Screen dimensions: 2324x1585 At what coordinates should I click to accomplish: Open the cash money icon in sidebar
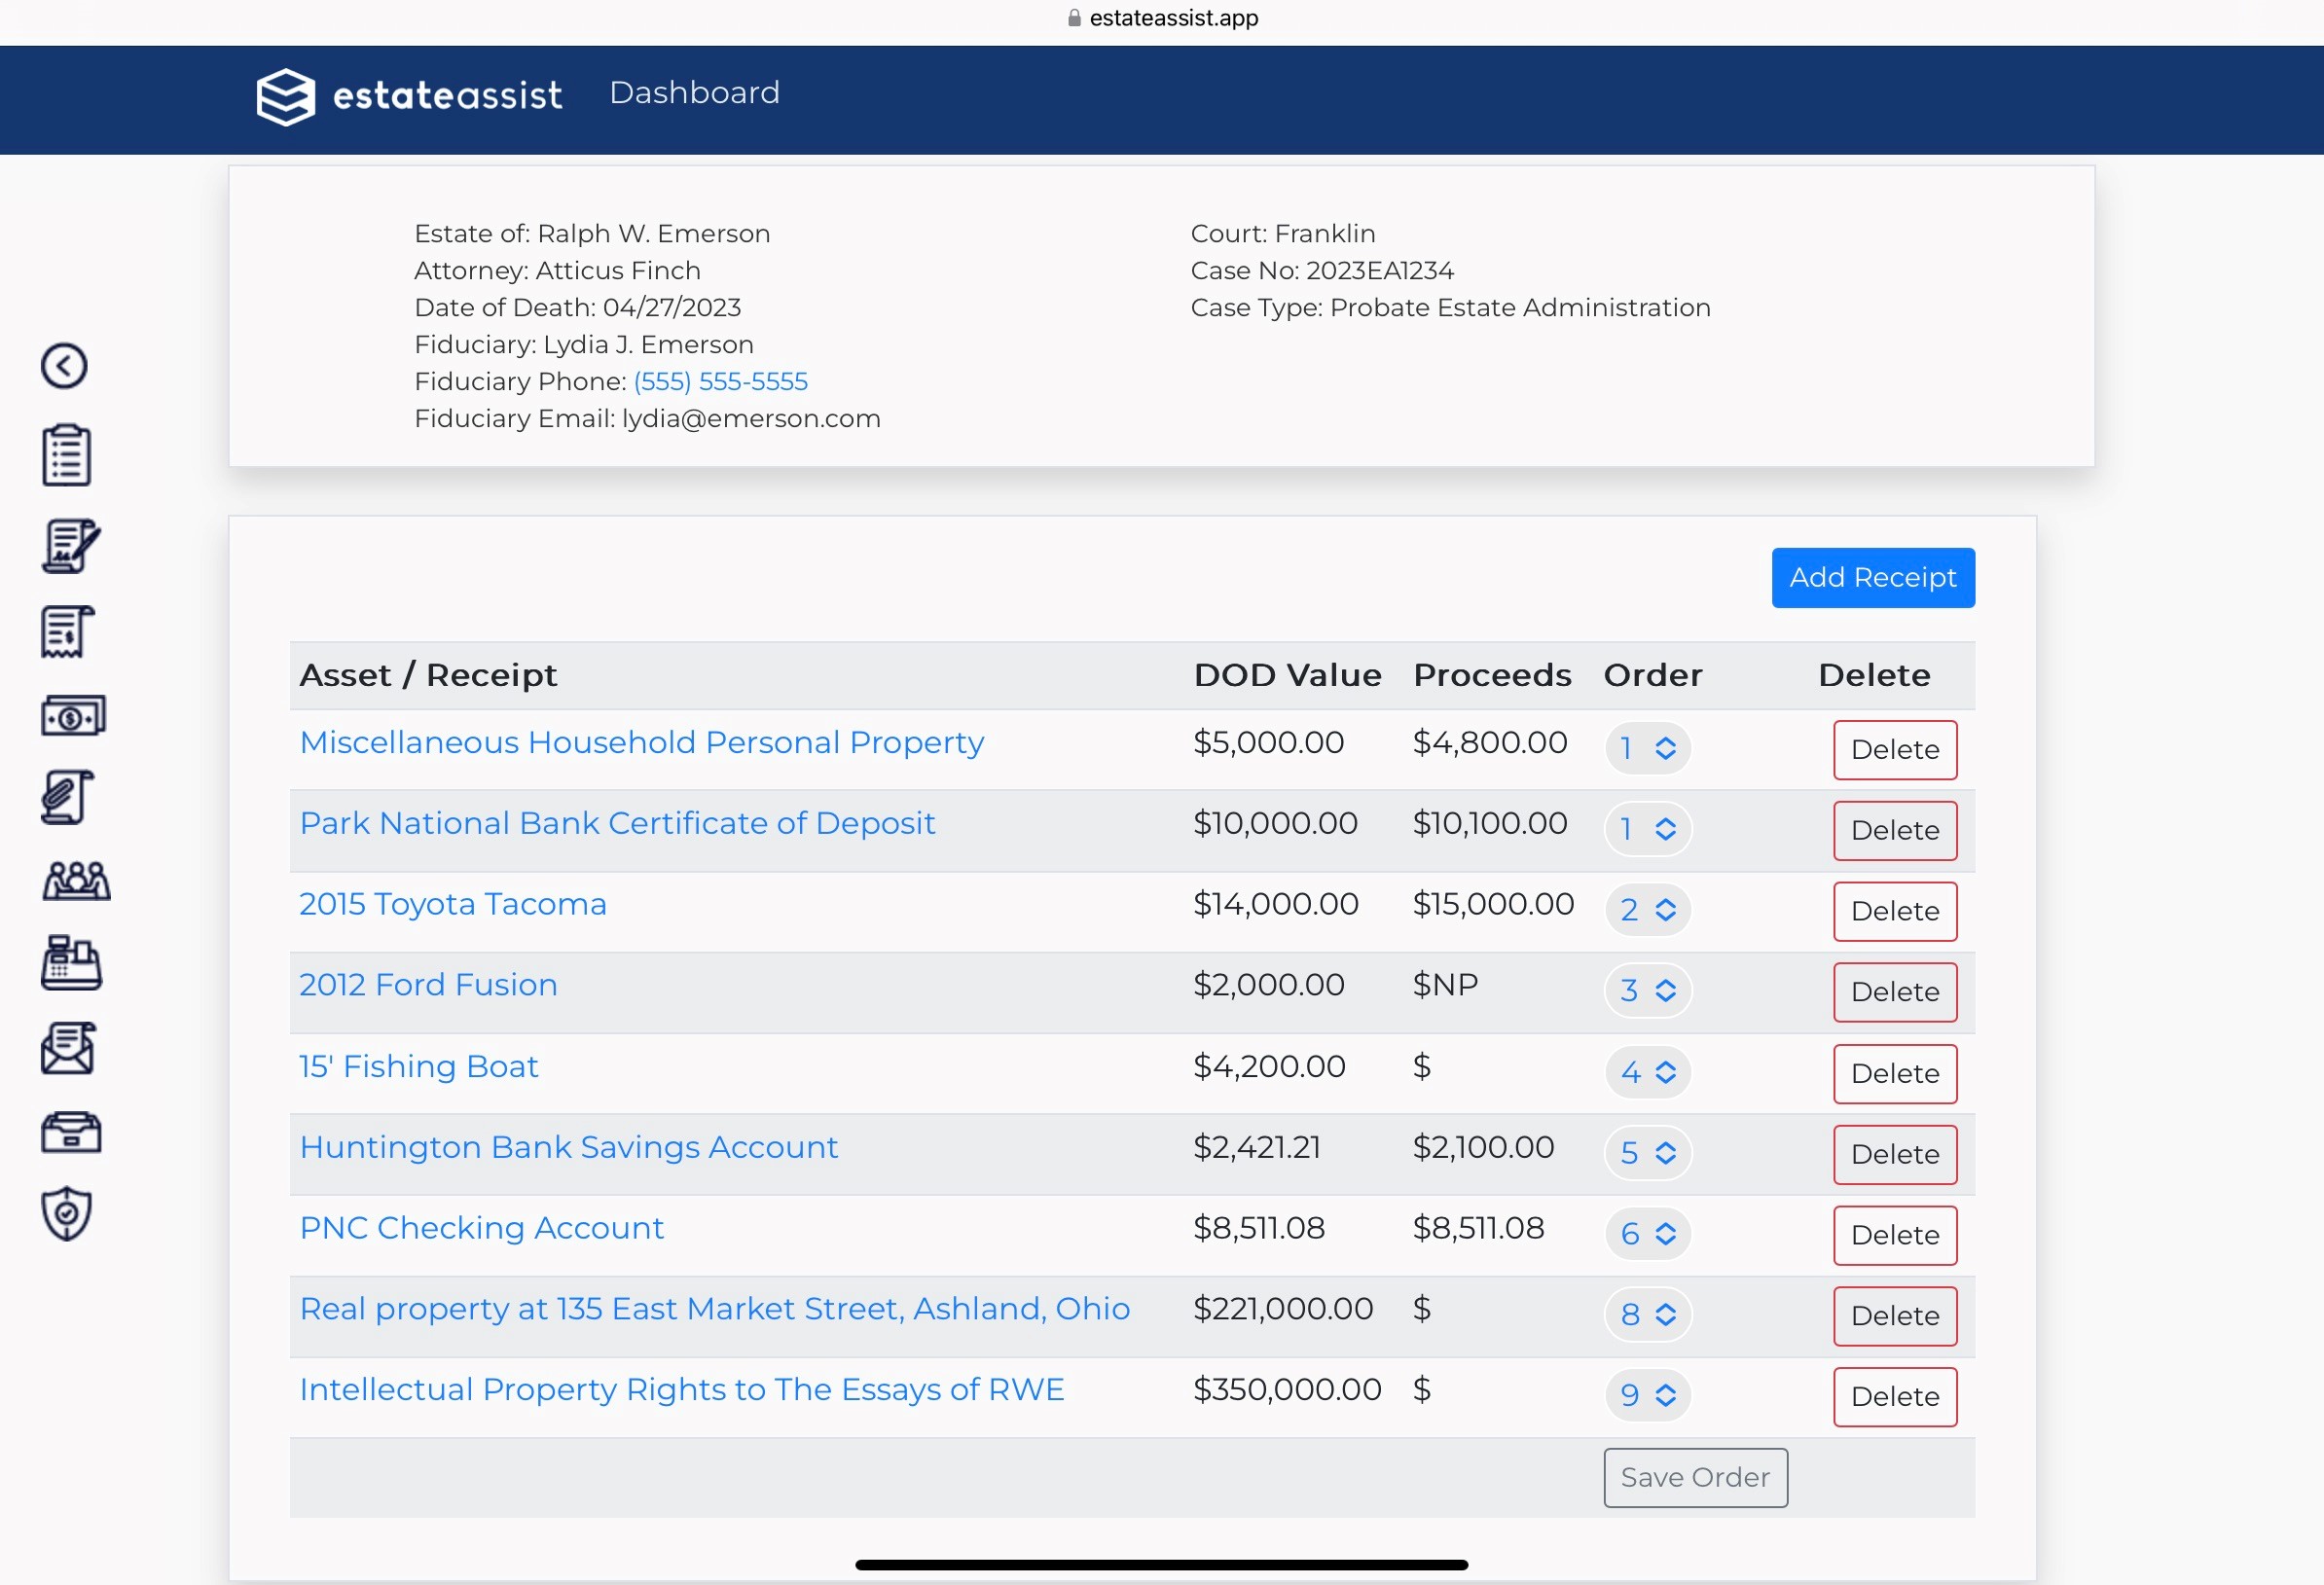tap(73, 716)
